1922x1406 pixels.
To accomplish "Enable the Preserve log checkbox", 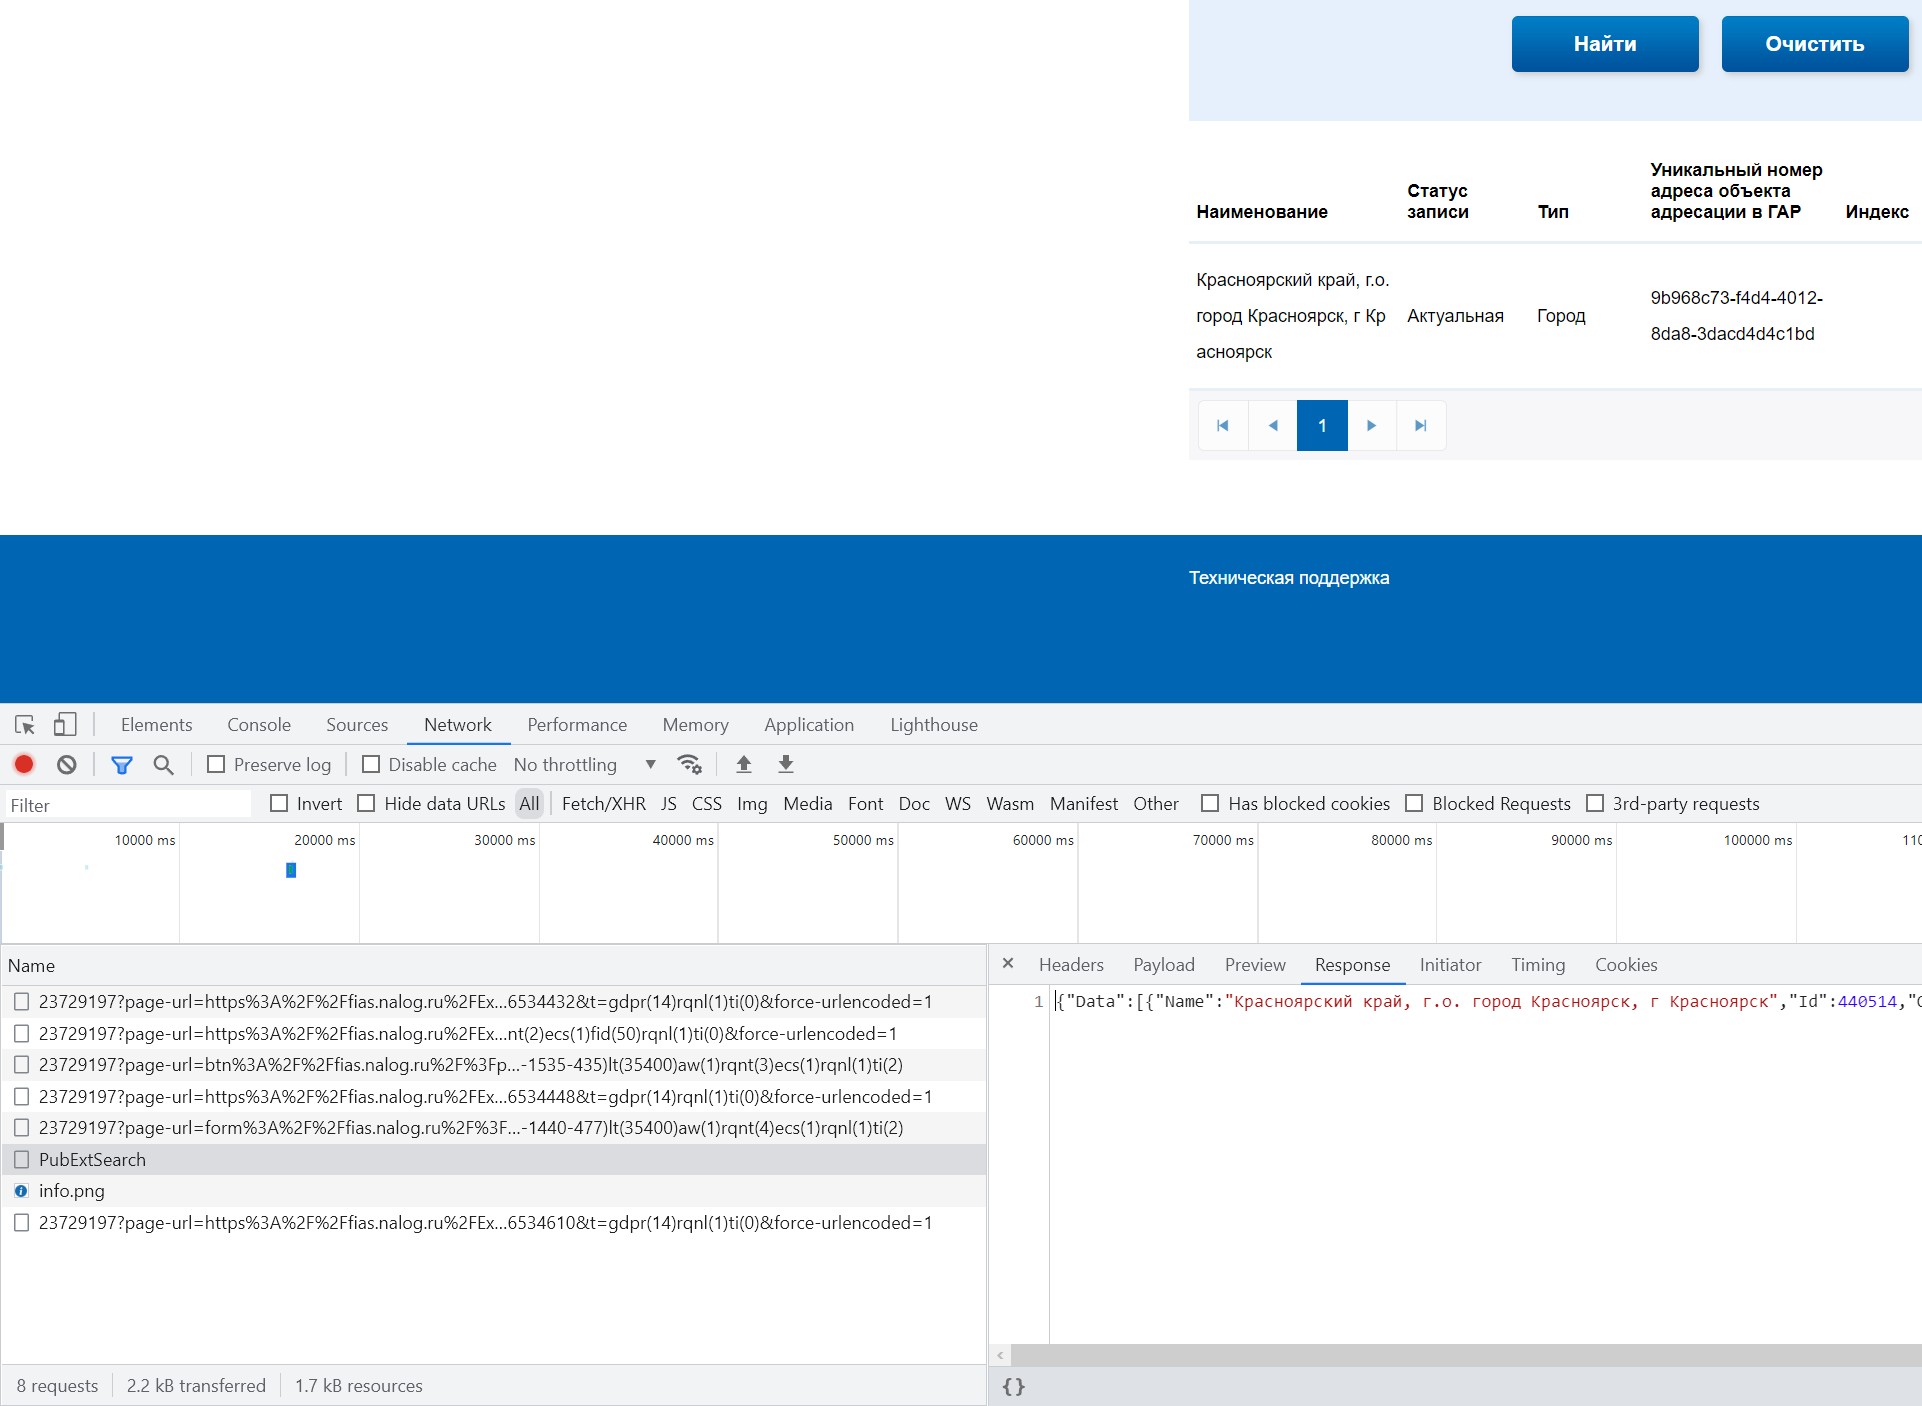I will pyautogui.click(x=216, y=765).
